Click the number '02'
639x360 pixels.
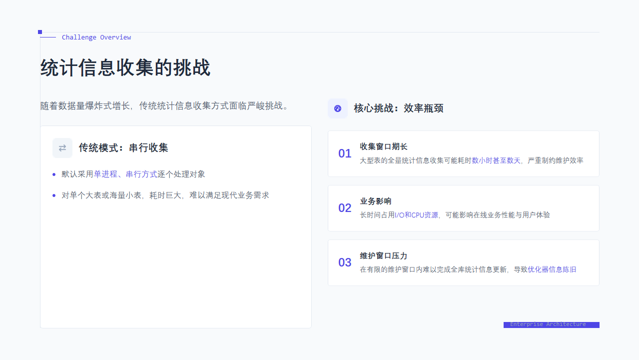(345, 208)
